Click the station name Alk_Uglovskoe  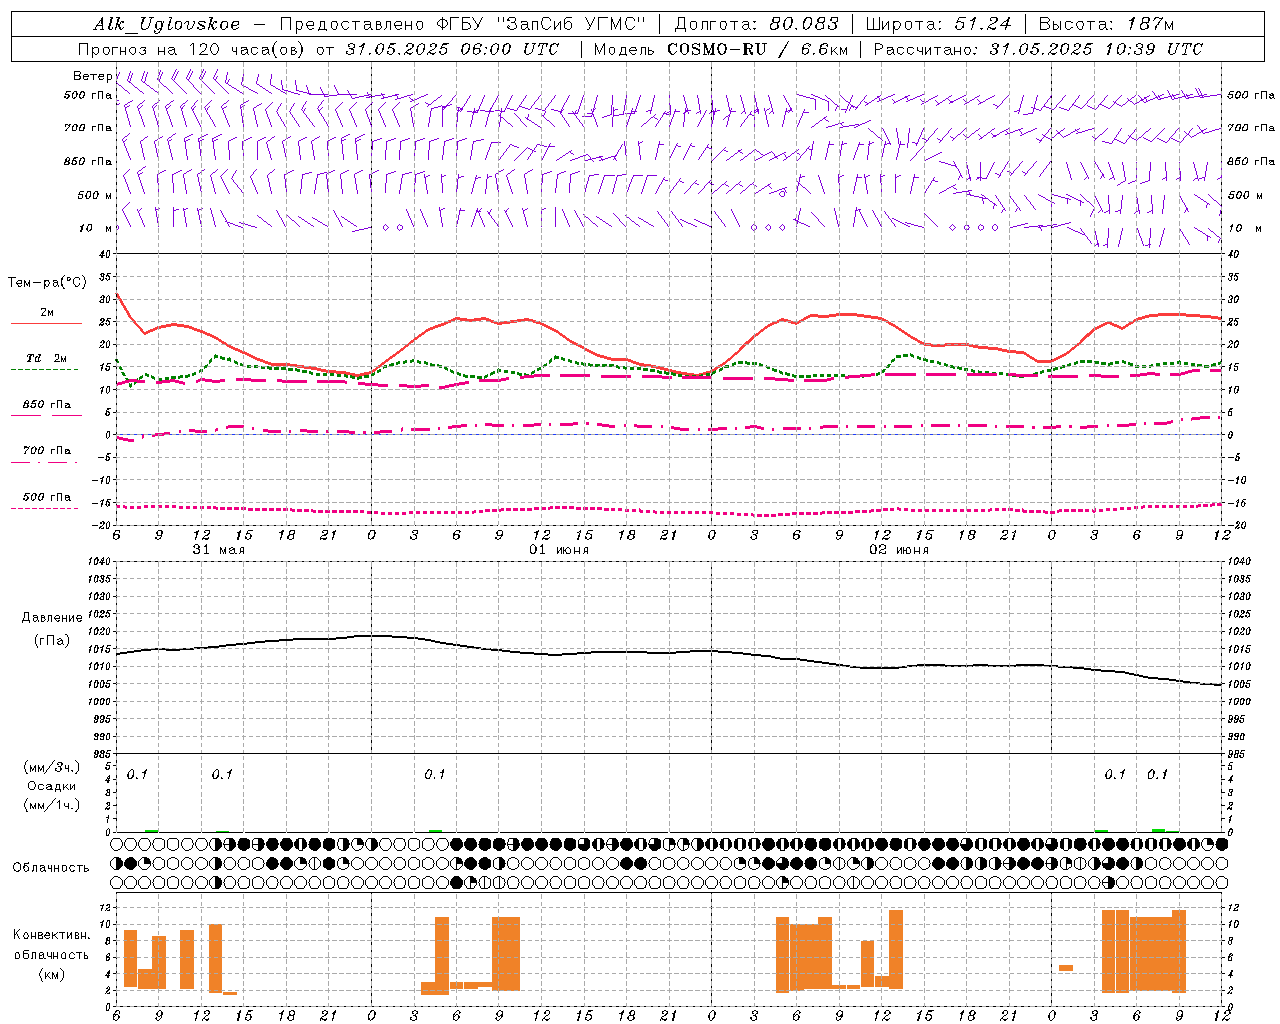click(x=167, y=24)
